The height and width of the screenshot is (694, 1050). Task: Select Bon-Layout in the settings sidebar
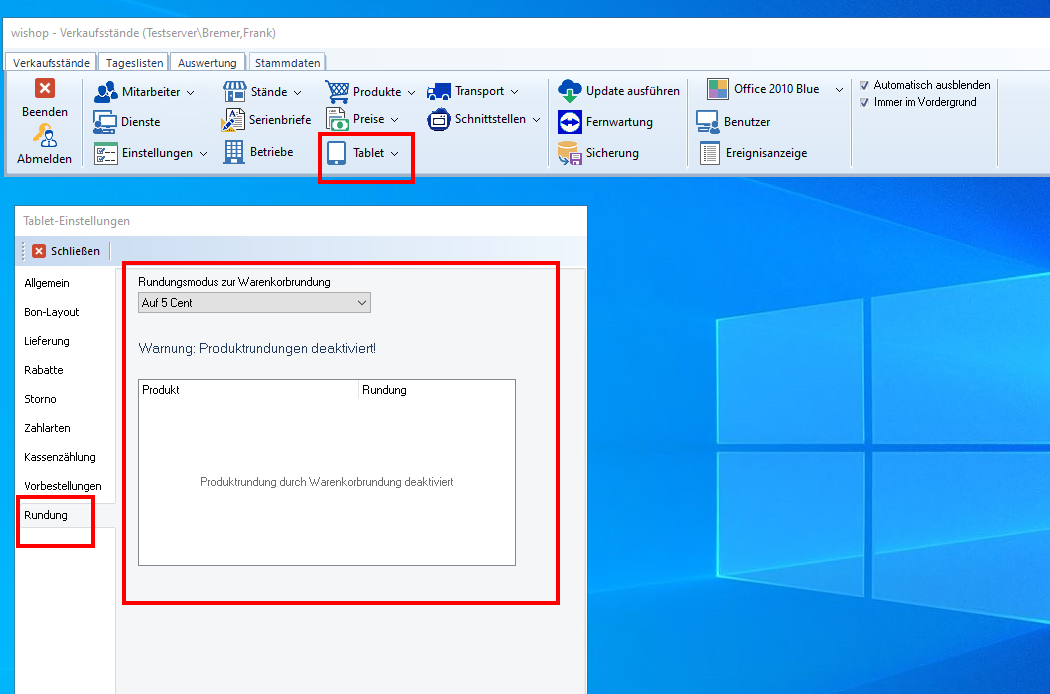pyautogui.click(x=52, y=312)
